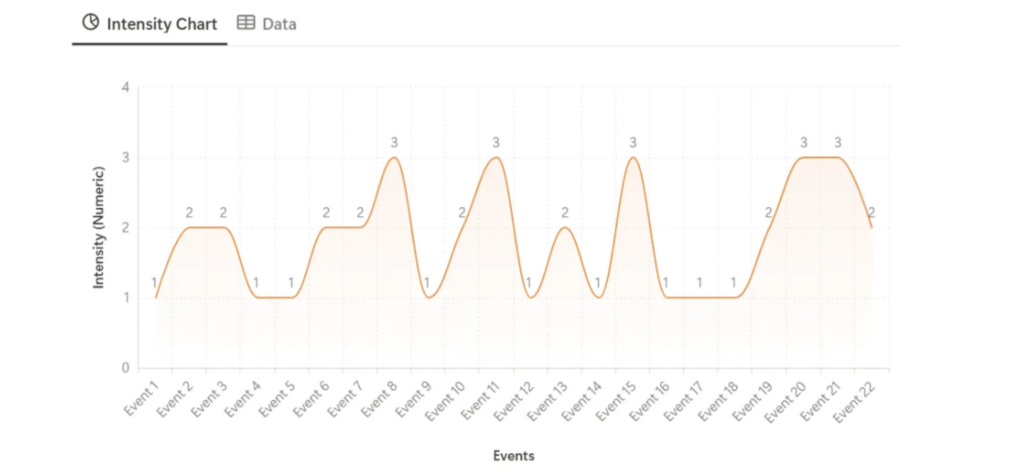Click the y-axis tick label 0

tap(126, 368)
